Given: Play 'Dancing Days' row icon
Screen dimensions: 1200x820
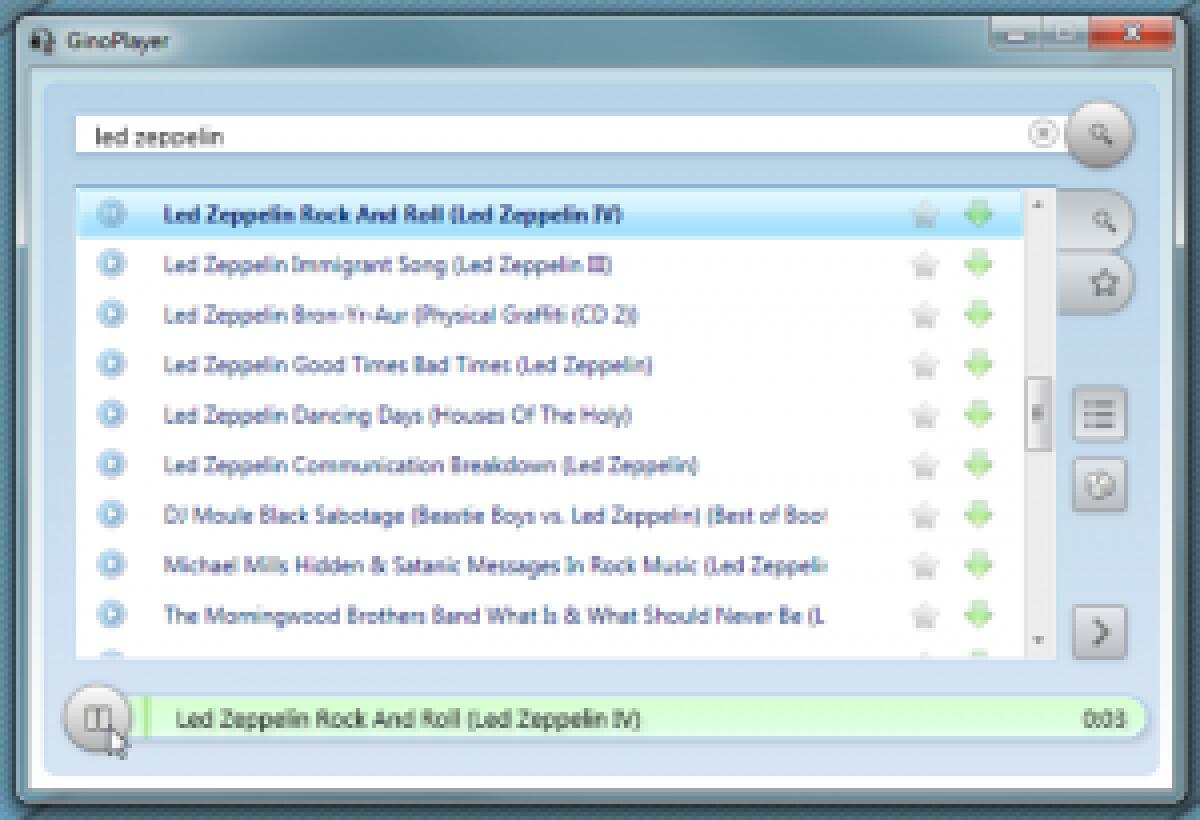Looking at the screenshot, I should [111, 414].
